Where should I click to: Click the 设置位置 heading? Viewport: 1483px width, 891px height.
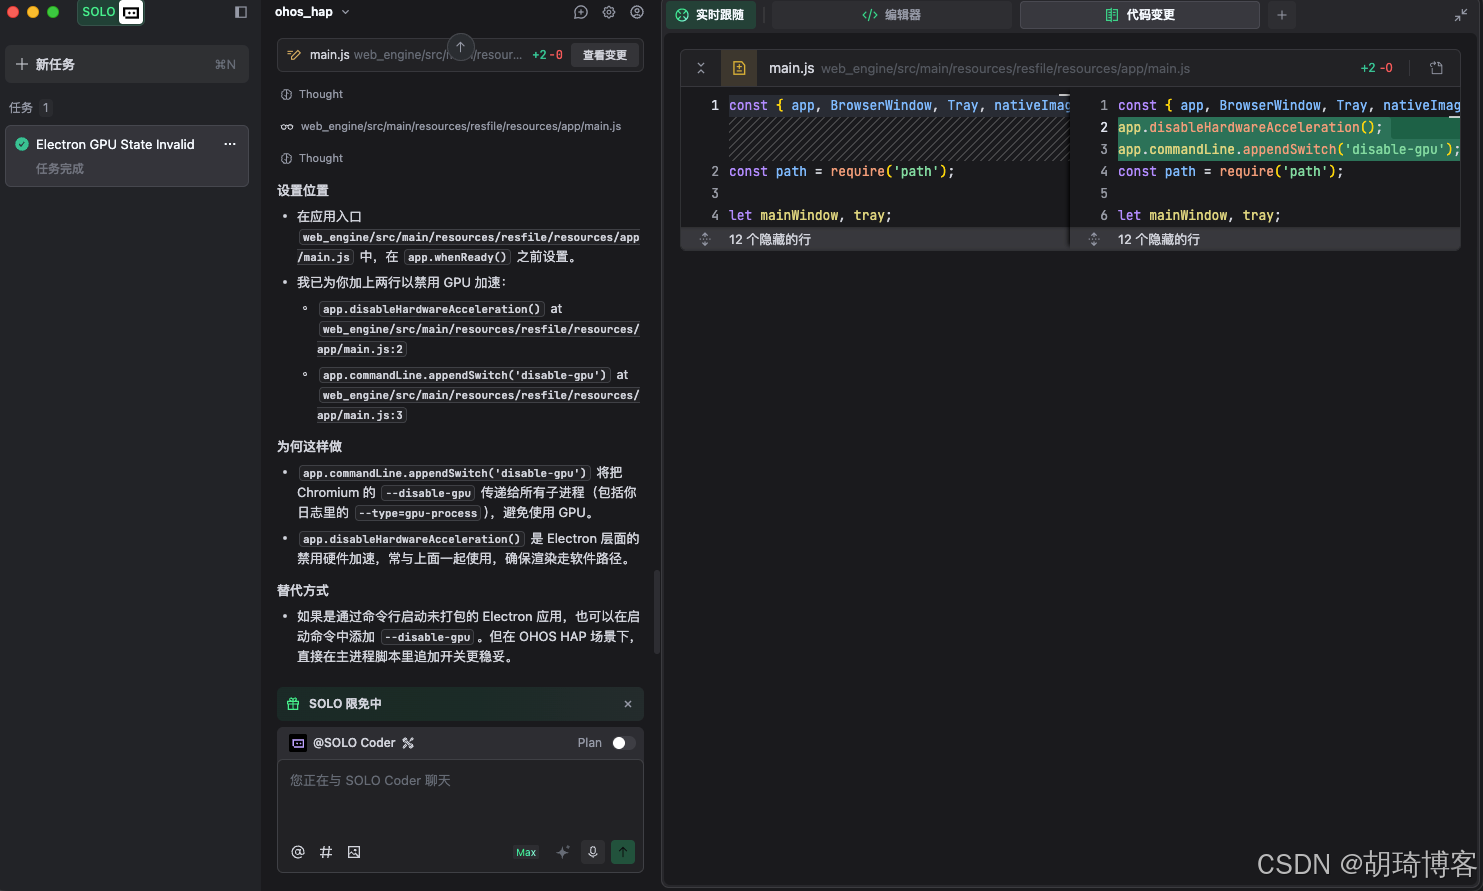tap(303, 190)
